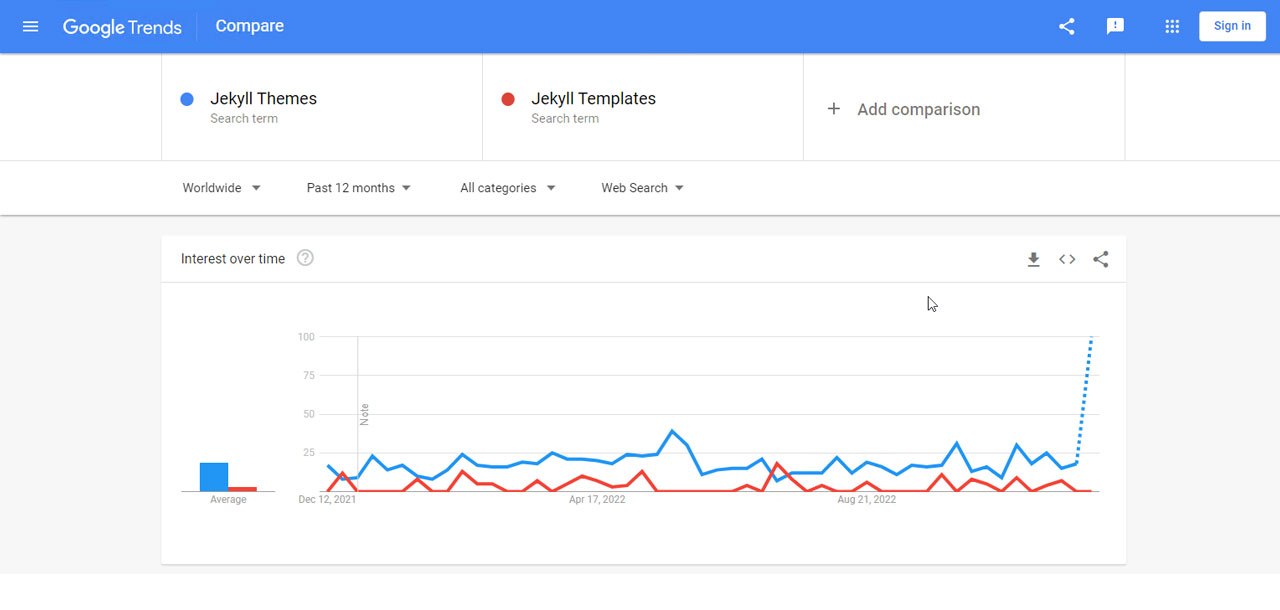Open the send feedback icon
Image resolution: width=1280 pixels, height=610 pixels.
click(x=1115, y=26)
